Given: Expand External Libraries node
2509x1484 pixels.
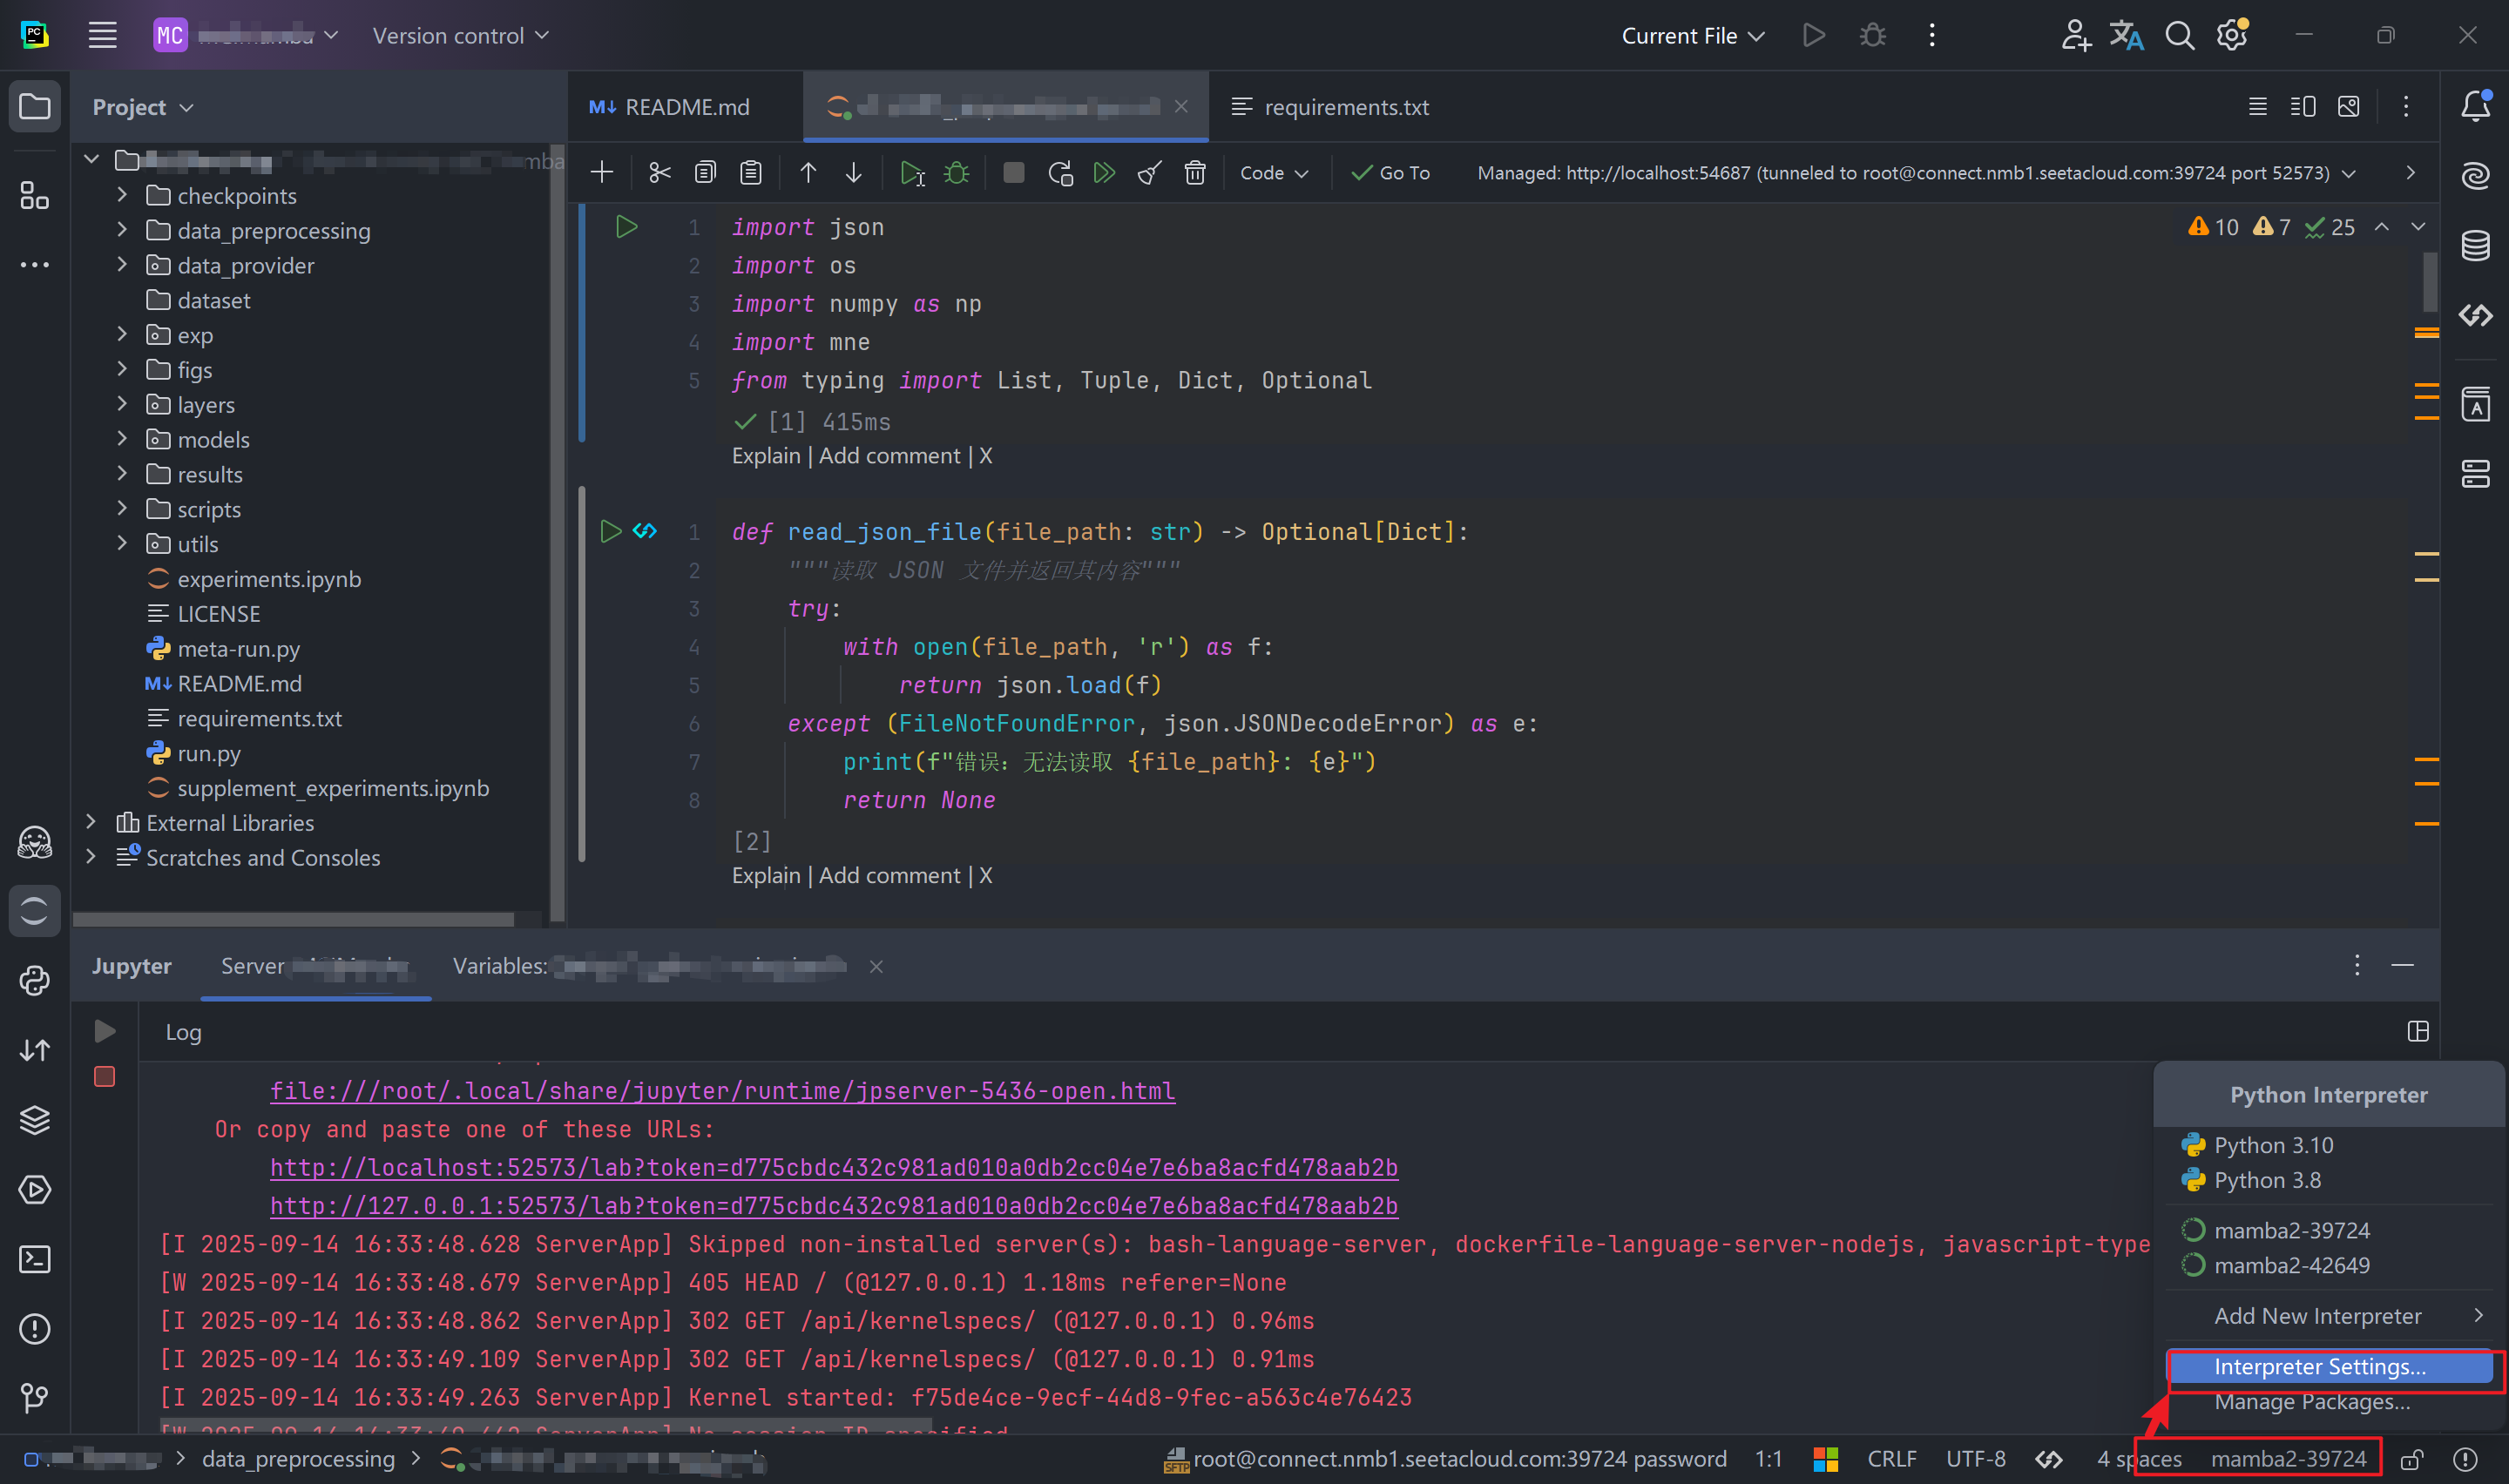Looking at the screenshot, I should (x=91, y=821).
